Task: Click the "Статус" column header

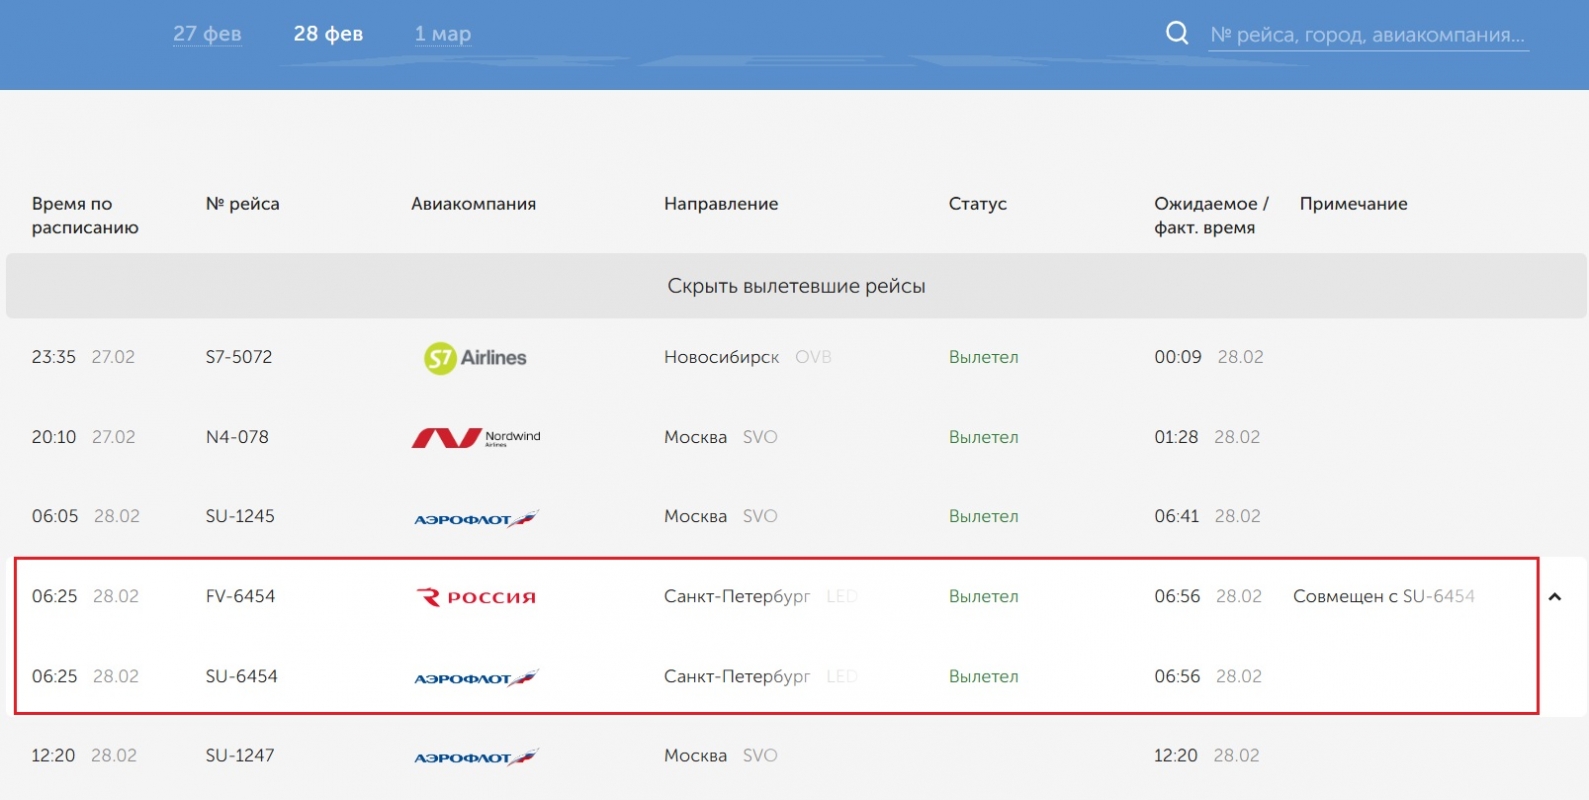Action: [x=977, y=204]
